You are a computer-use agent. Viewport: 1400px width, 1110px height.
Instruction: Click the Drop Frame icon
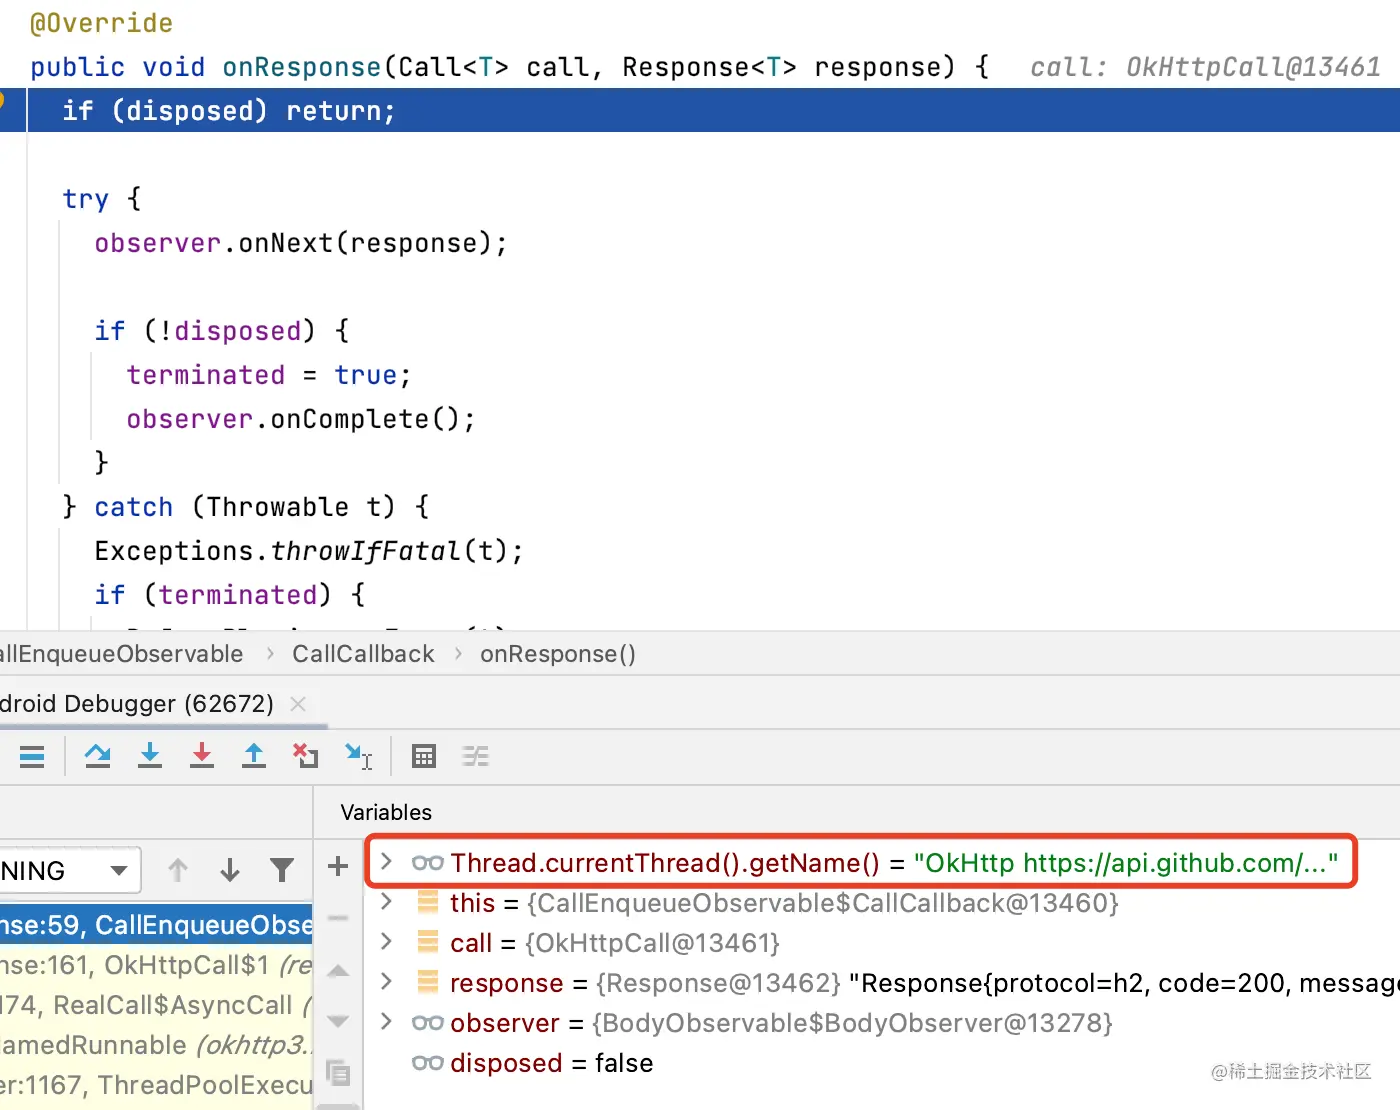point(305,756)
